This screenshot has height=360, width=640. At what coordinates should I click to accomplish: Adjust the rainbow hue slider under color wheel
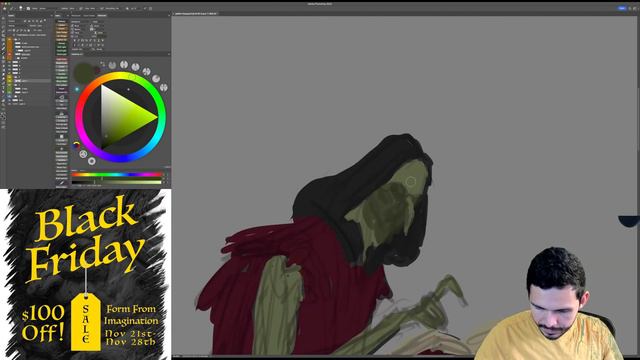(117, 175)
